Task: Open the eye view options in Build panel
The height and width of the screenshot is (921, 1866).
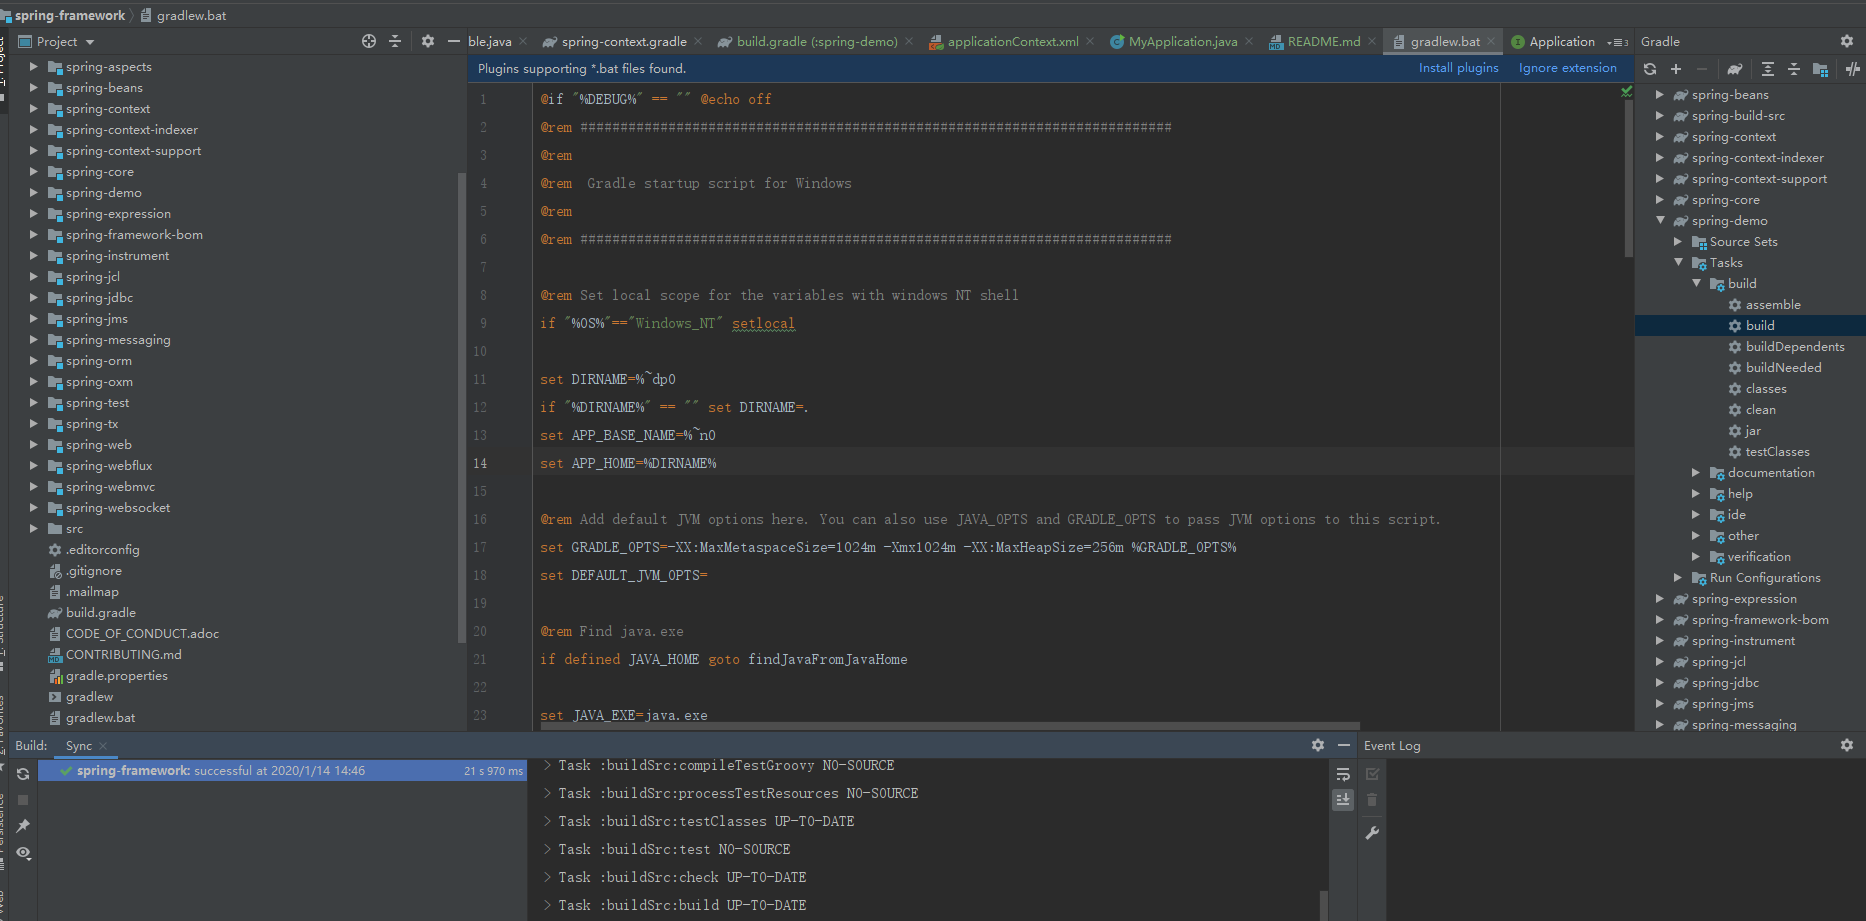Action: point(23,853)
